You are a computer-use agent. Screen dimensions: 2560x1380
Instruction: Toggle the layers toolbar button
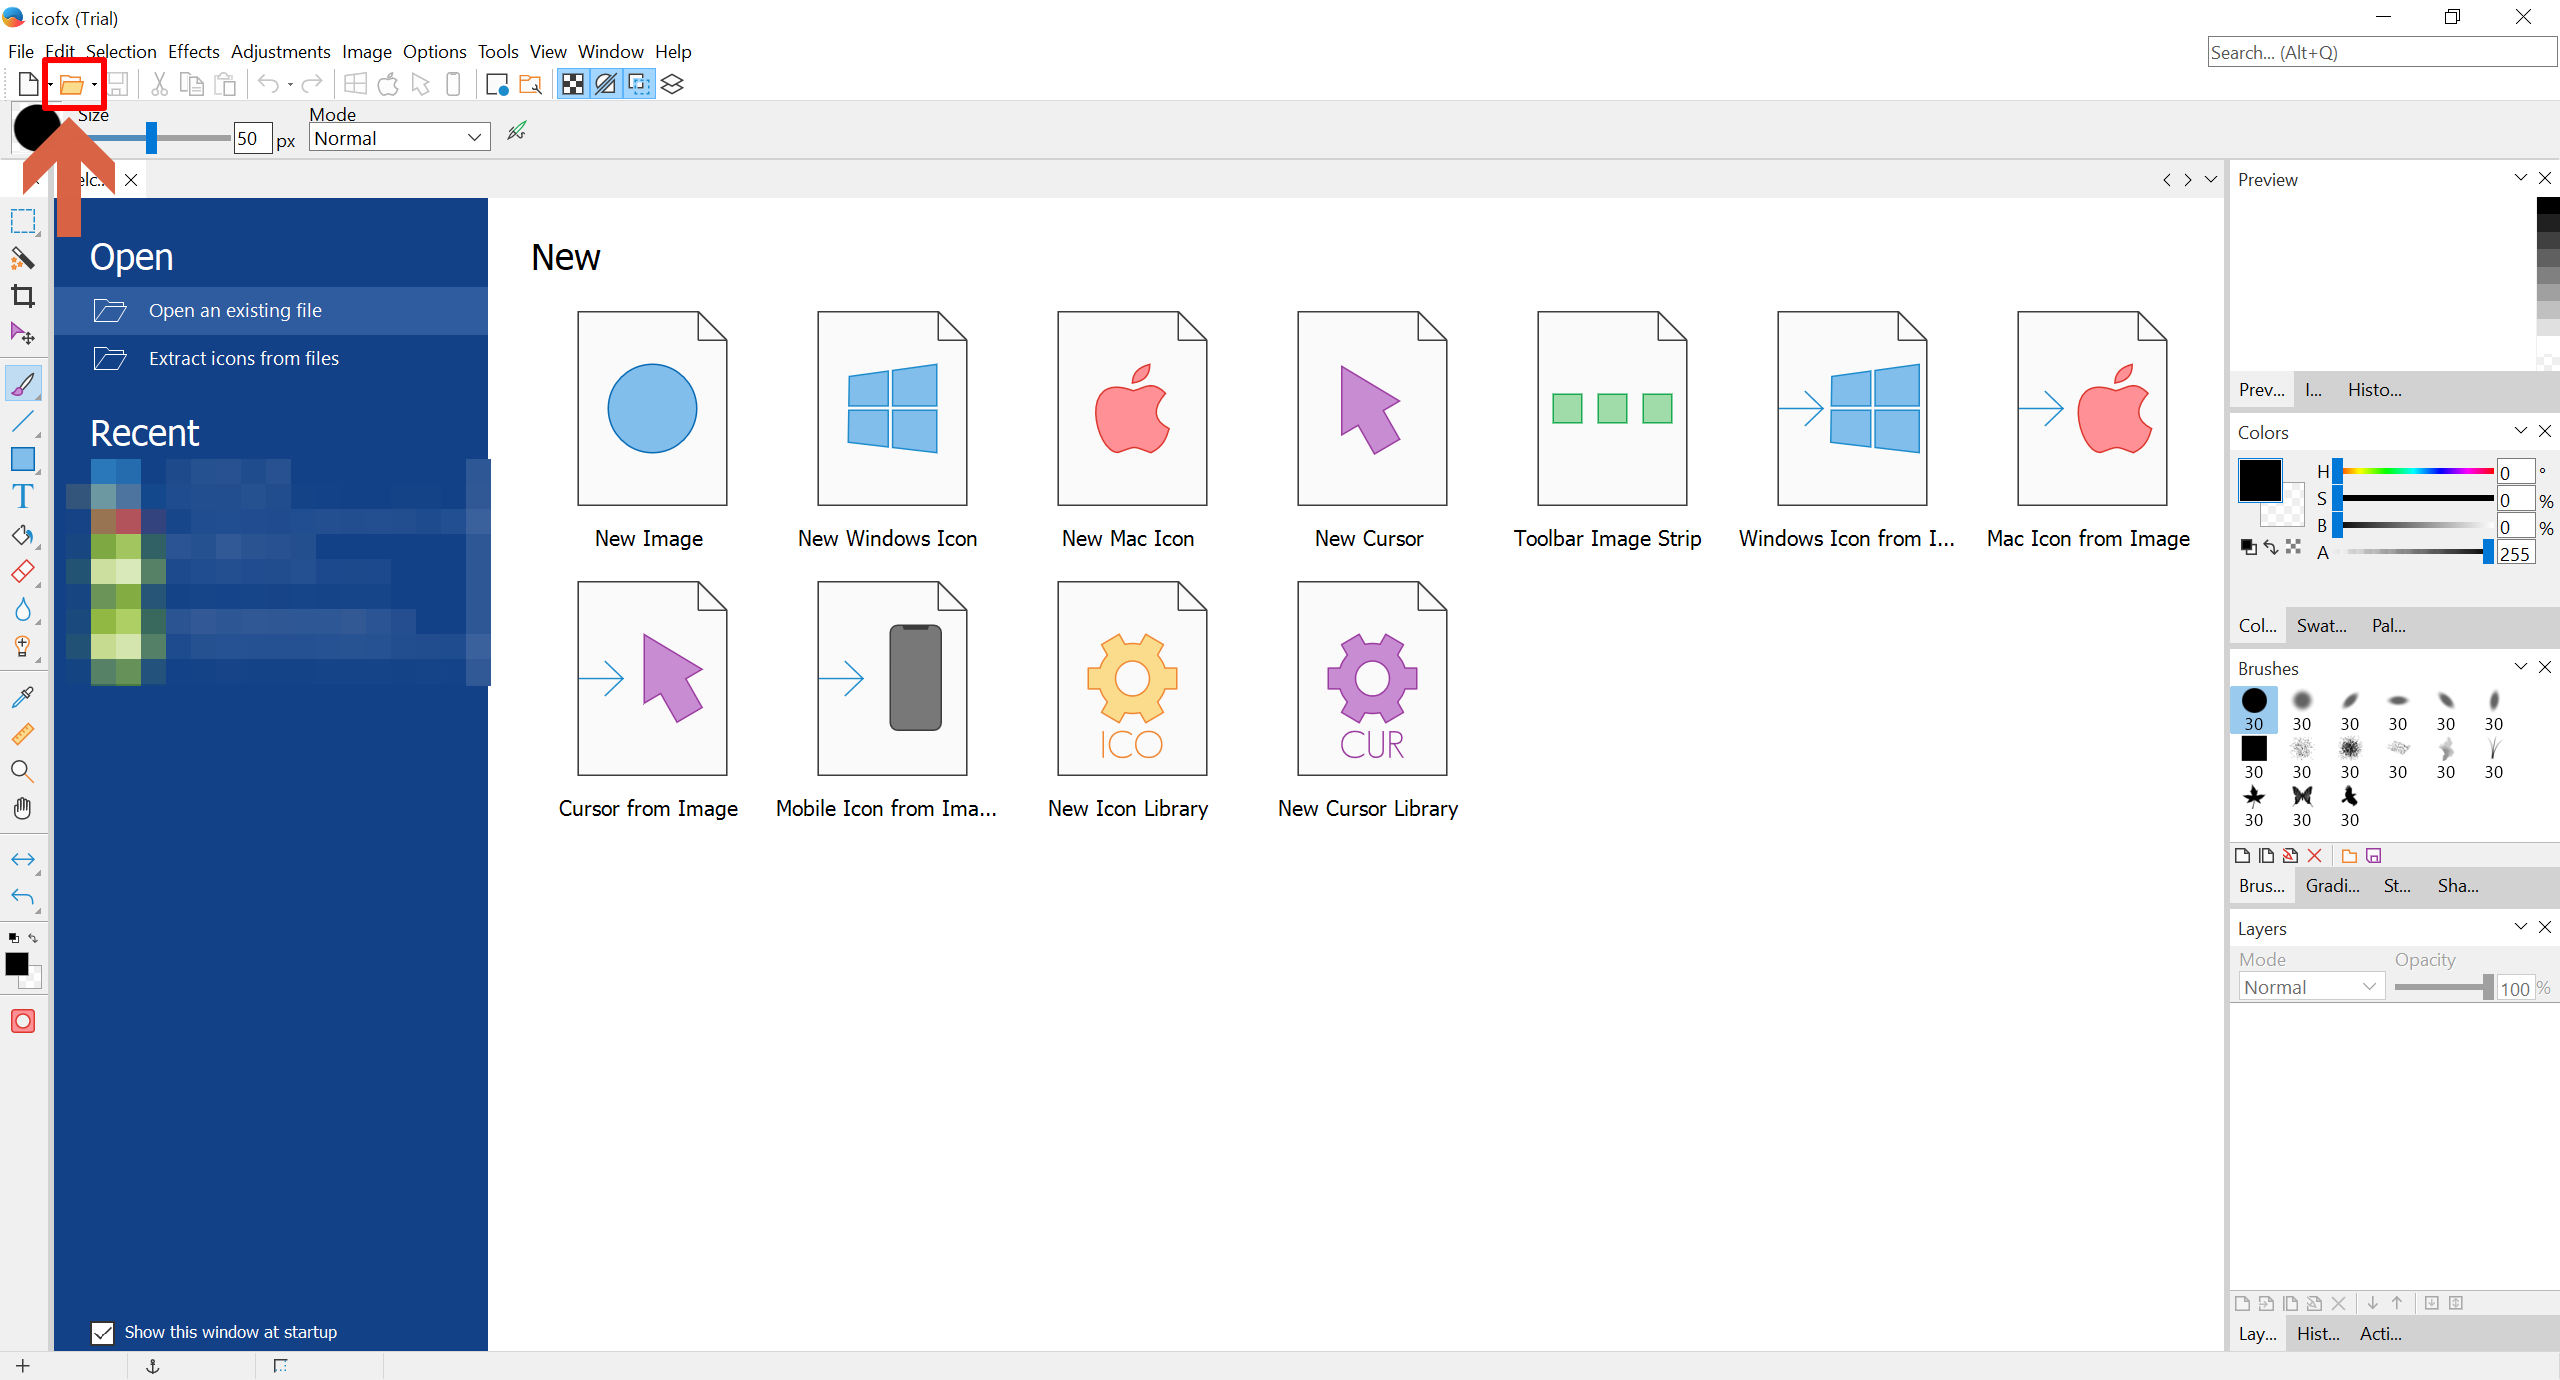click(672, 85)
